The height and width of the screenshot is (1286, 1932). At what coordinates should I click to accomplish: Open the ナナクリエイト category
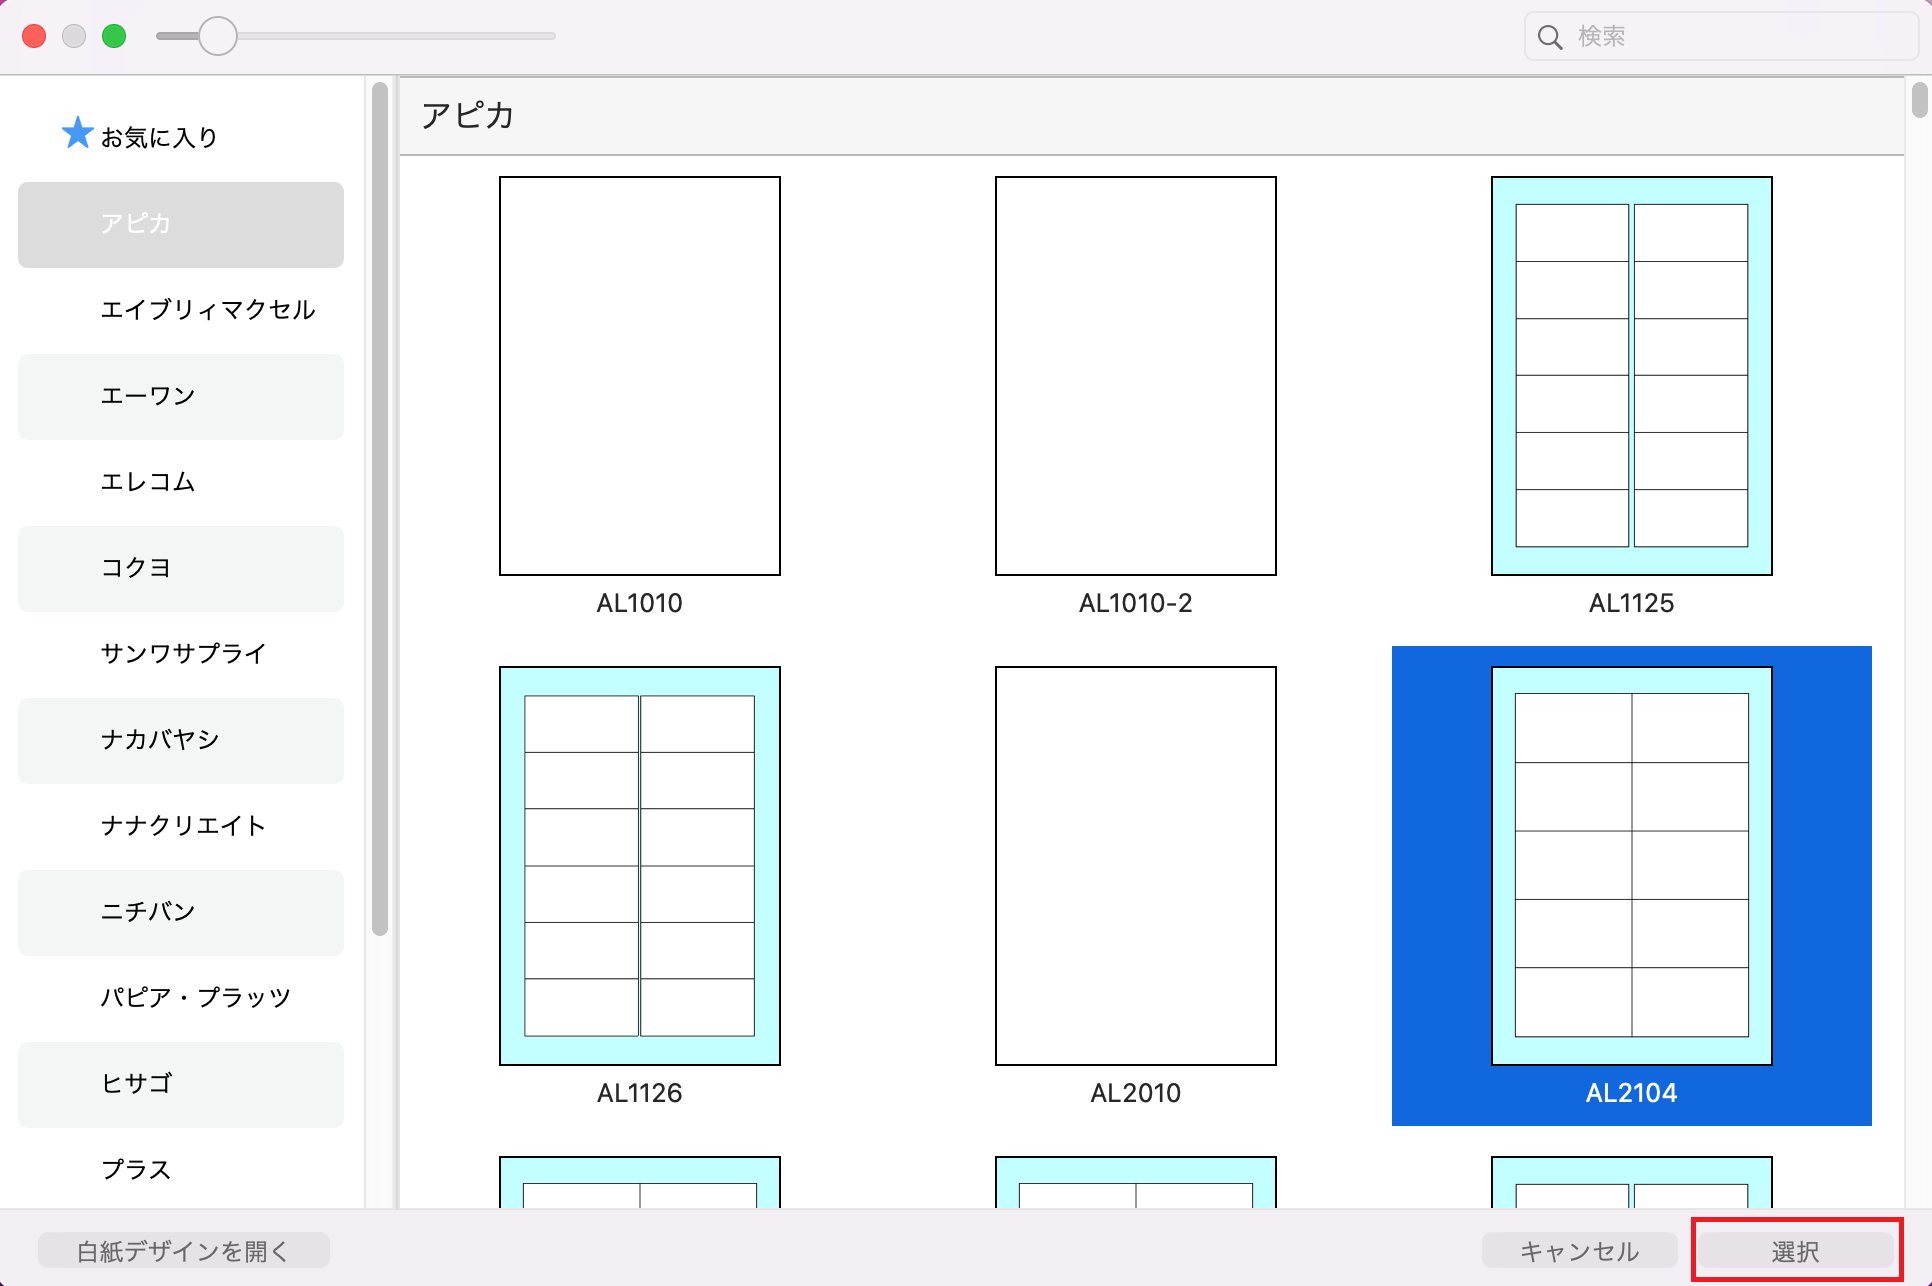coord(181,826)
